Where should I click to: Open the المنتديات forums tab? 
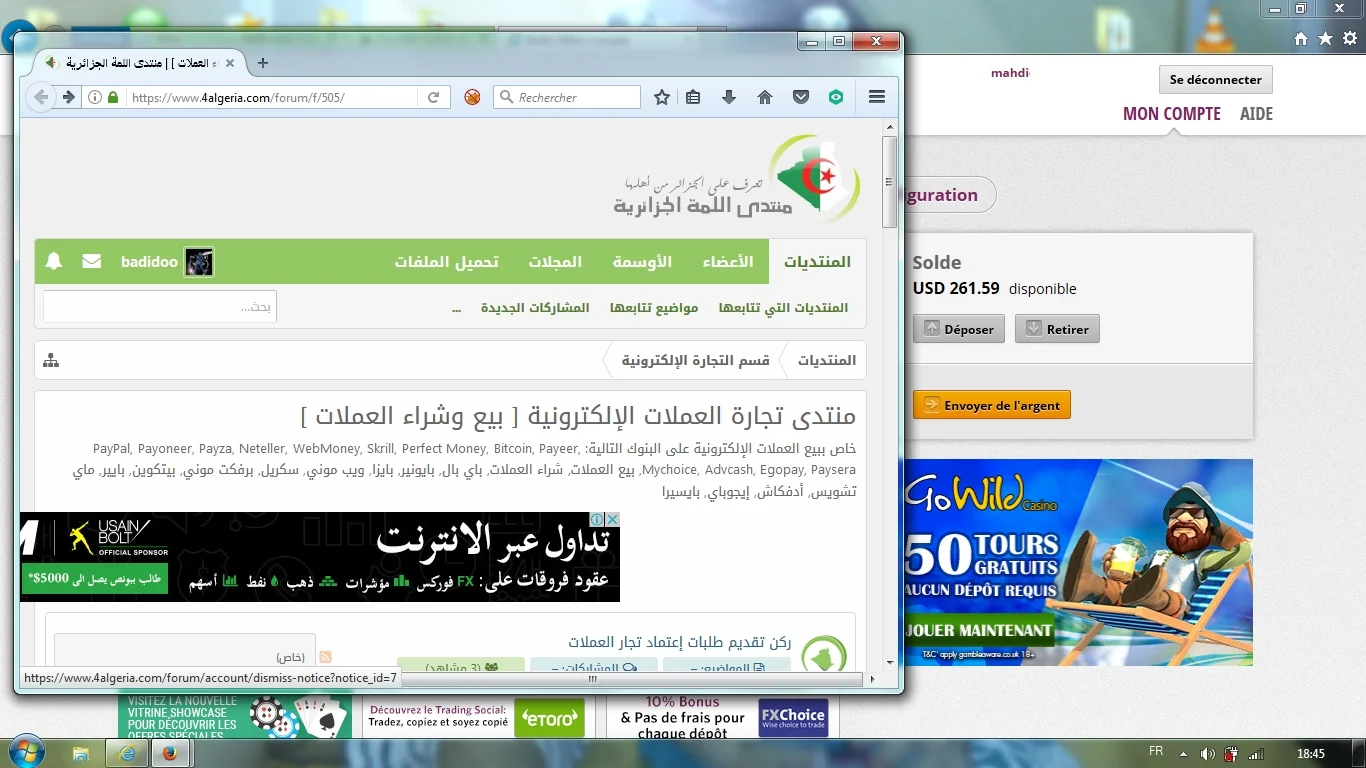(817, 262)
